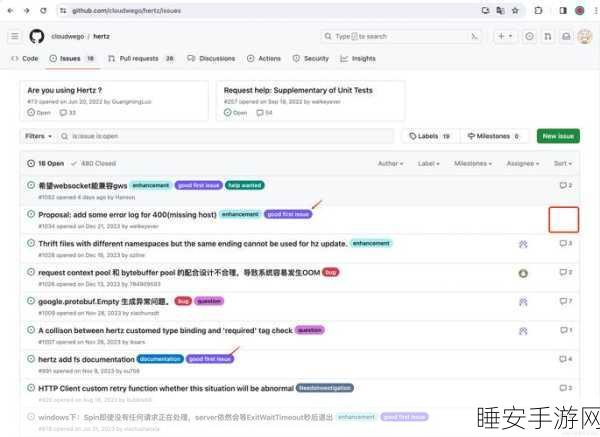
Task: Open pinned issue about Supplementary of Unit Tests
Action: [298, 90]
